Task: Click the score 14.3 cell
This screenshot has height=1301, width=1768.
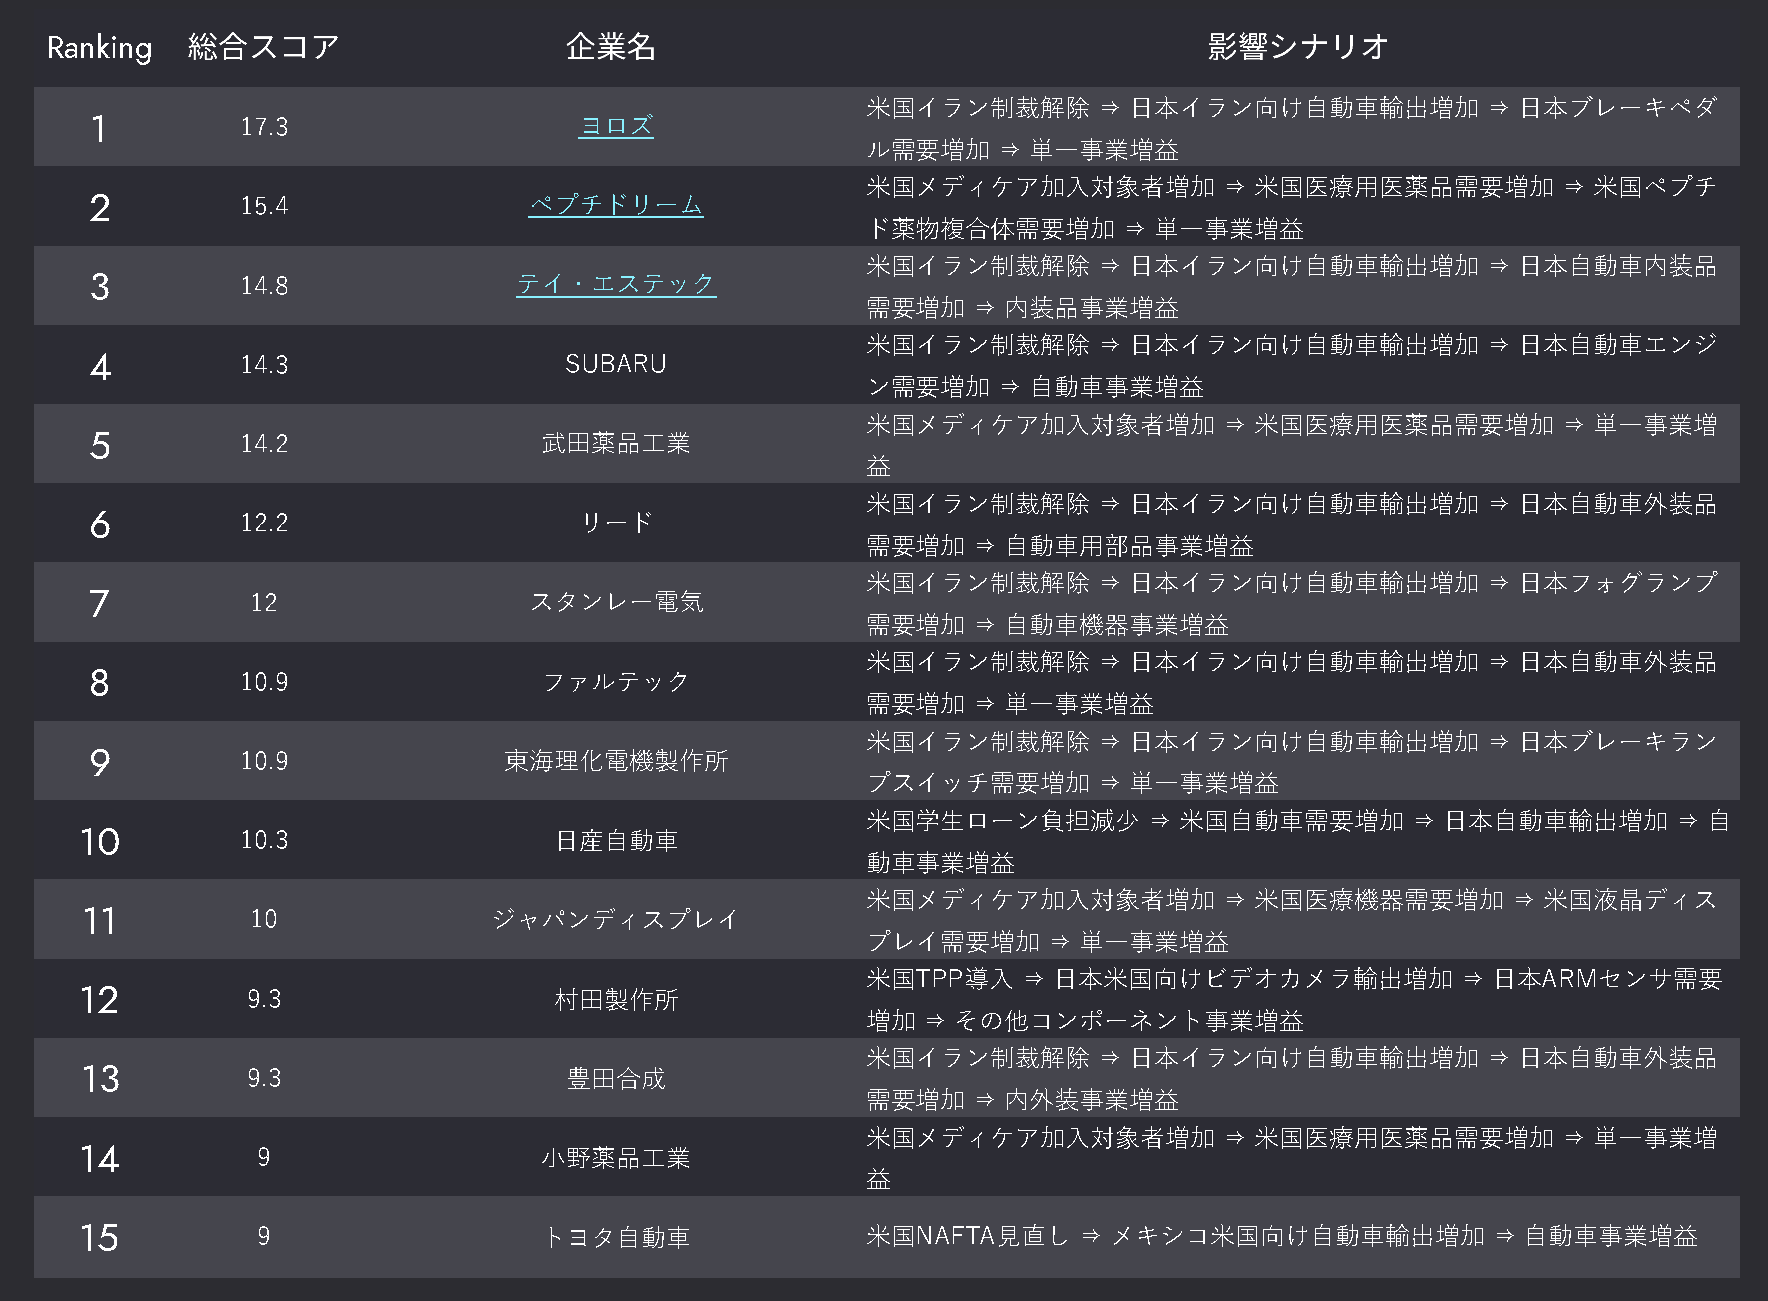Action: click(264, 364)
